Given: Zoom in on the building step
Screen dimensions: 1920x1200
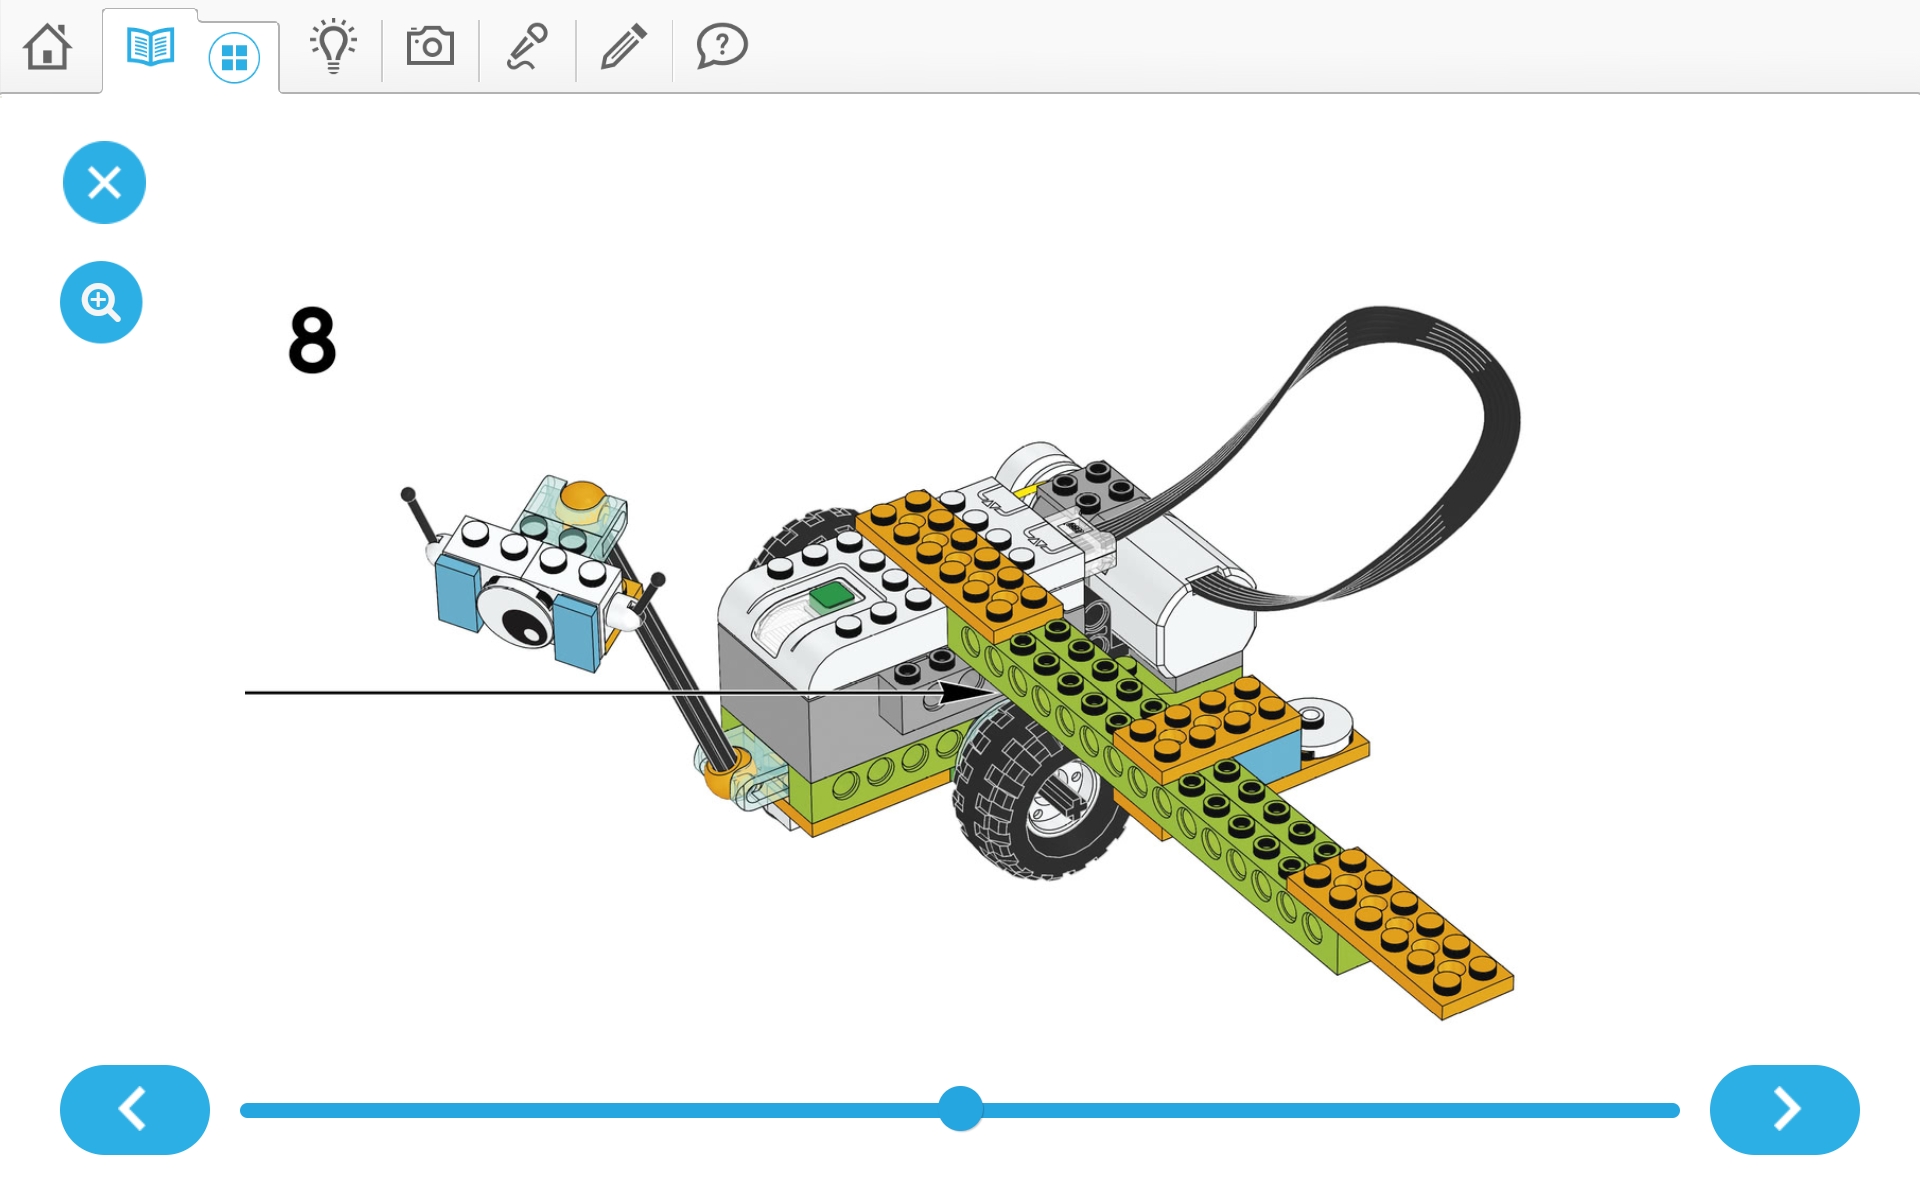Looking at the screenshot, I should tap(101, 302).
